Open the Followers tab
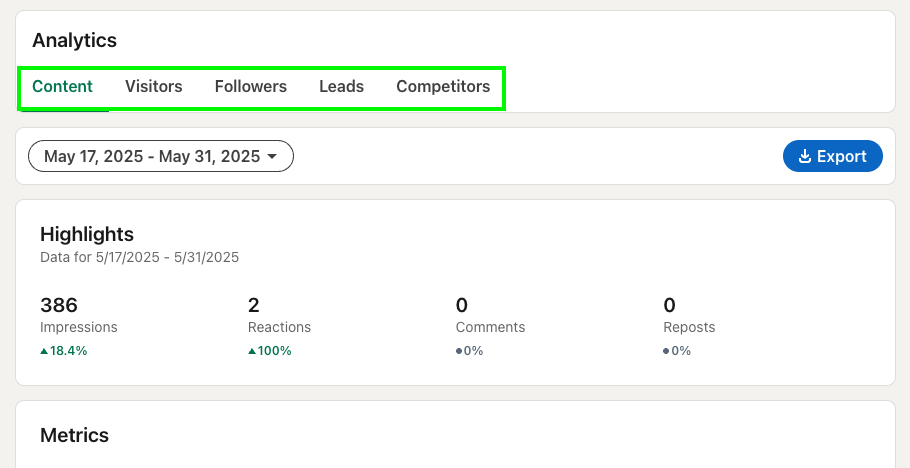910x468 pixels. [x=250, y=87]
